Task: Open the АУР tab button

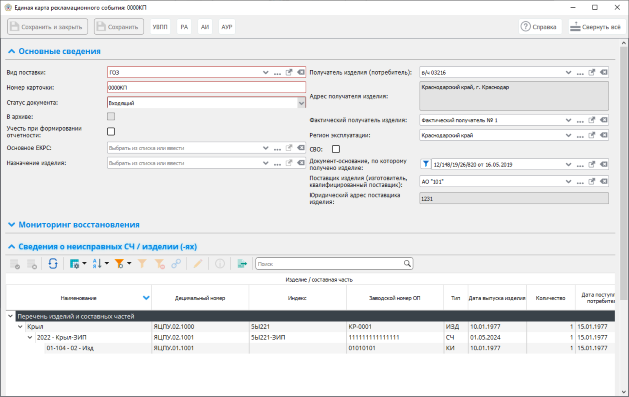Action: (227, 27)
